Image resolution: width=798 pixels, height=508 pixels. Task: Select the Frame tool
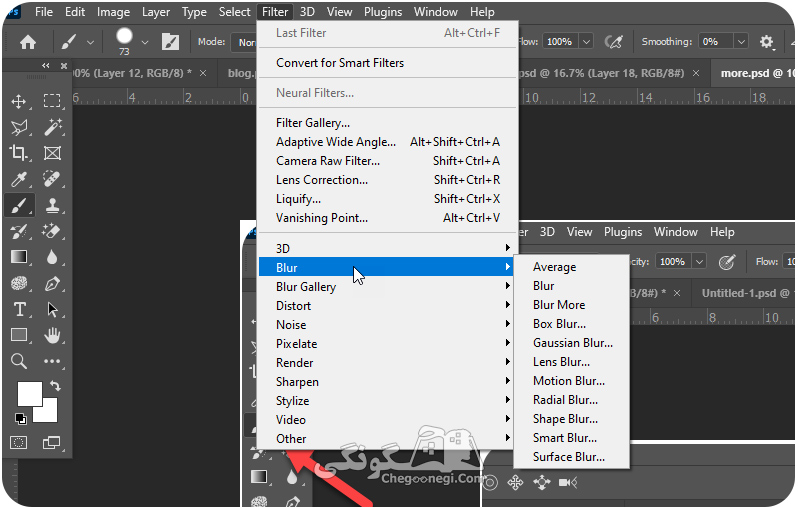(52, 153)
